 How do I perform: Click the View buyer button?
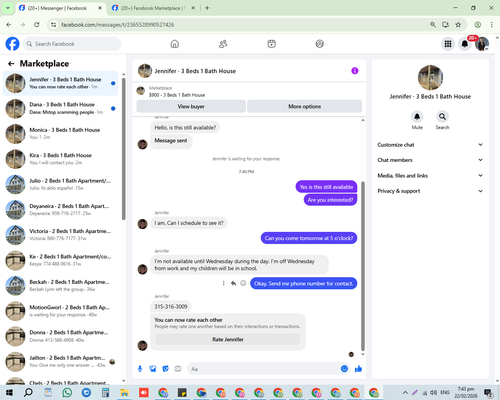click(x=191, y=106)
